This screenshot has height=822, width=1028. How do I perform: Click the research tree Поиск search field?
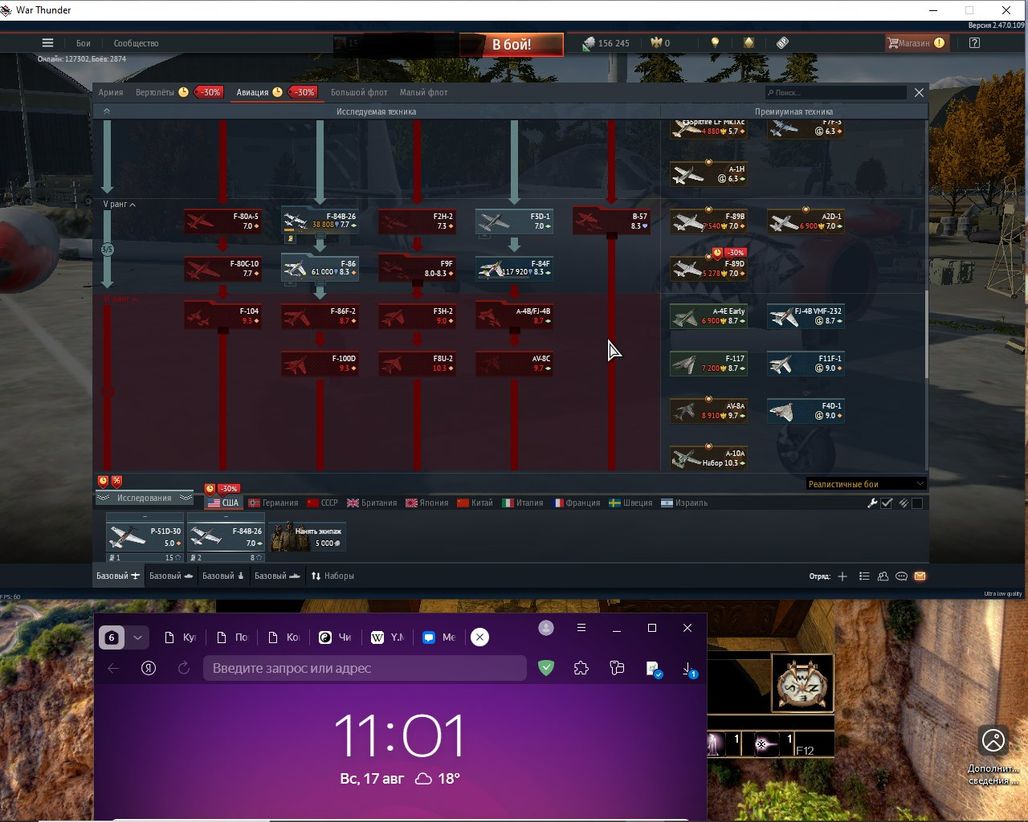pyautogui.click(x=836, y=92)
